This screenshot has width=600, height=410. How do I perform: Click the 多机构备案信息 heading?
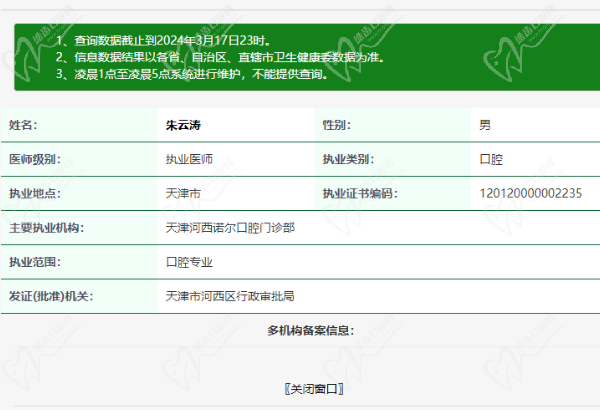pos(311,330)
